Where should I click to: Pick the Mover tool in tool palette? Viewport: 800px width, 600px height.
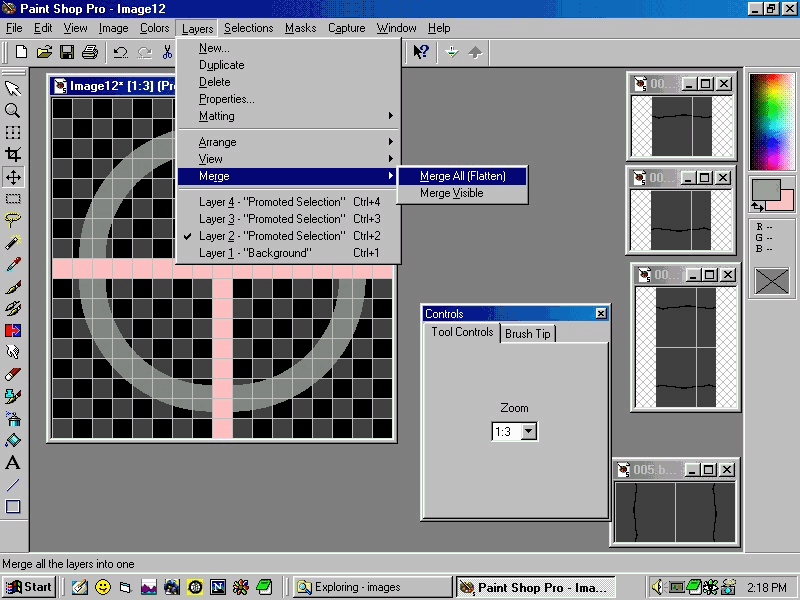pos(13,177)
